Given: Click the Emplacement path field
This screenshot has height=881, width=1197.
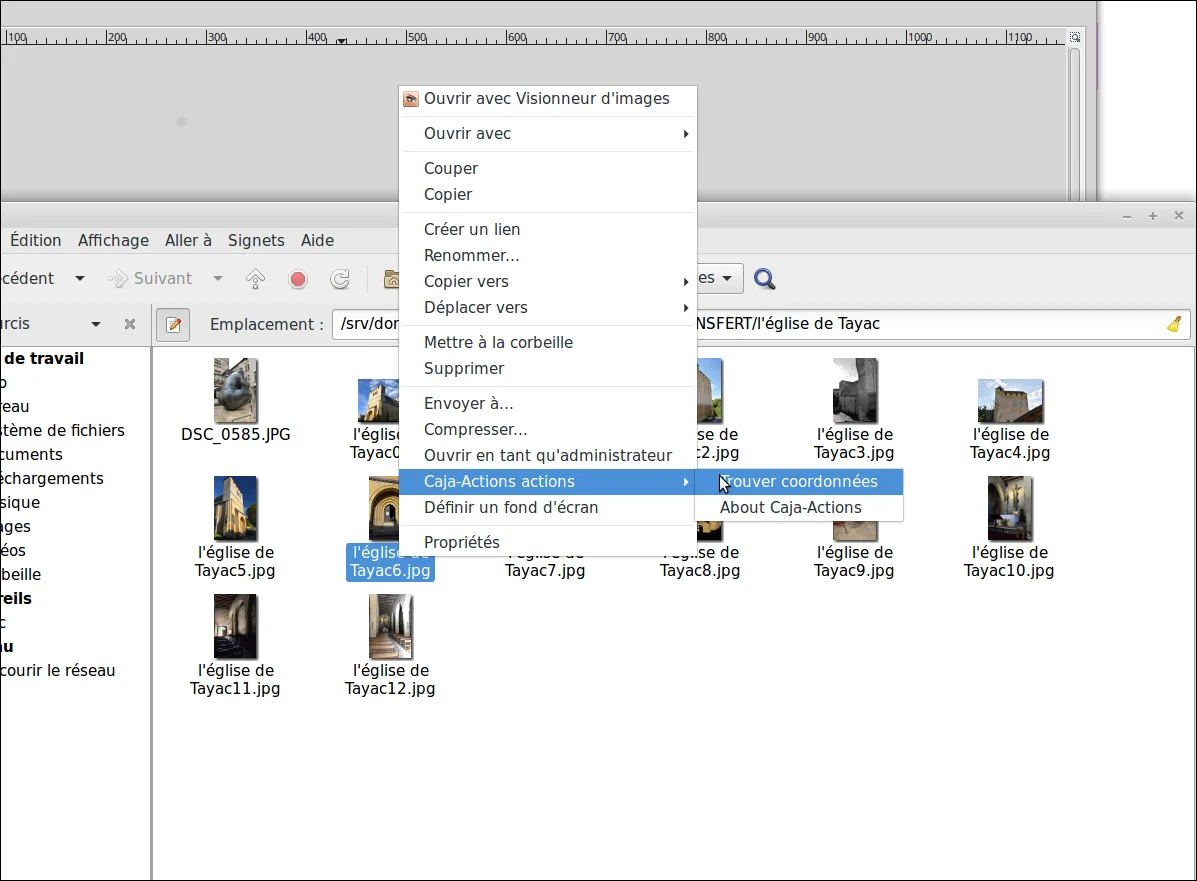Looking at the screenshot, I should tap(760, 324).
